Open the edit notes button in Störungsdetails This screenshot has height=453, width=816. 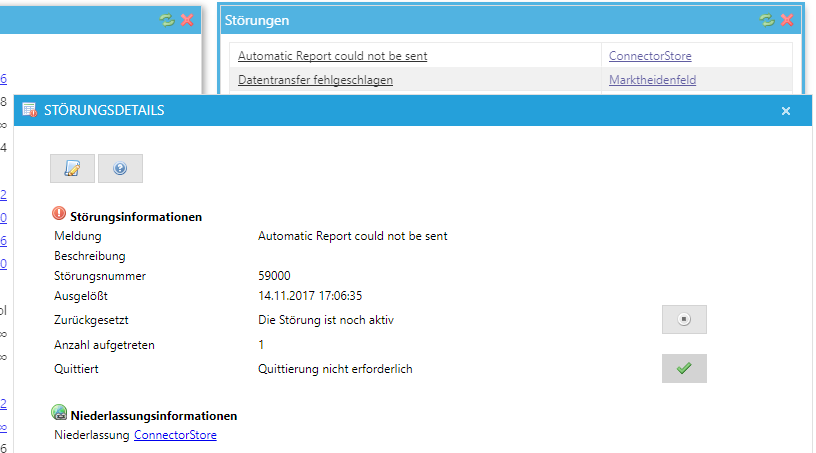click(72, 169)
